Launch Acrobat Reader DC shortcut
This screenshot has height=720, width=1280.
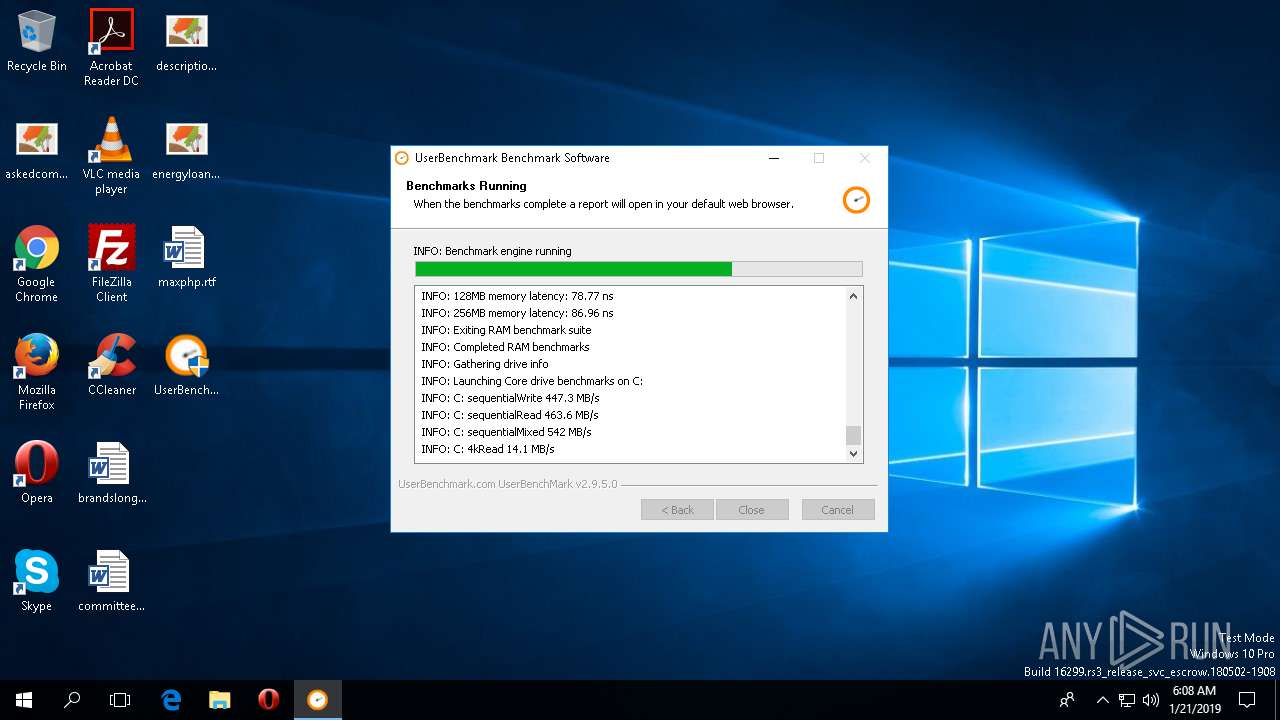coord(111,48)
